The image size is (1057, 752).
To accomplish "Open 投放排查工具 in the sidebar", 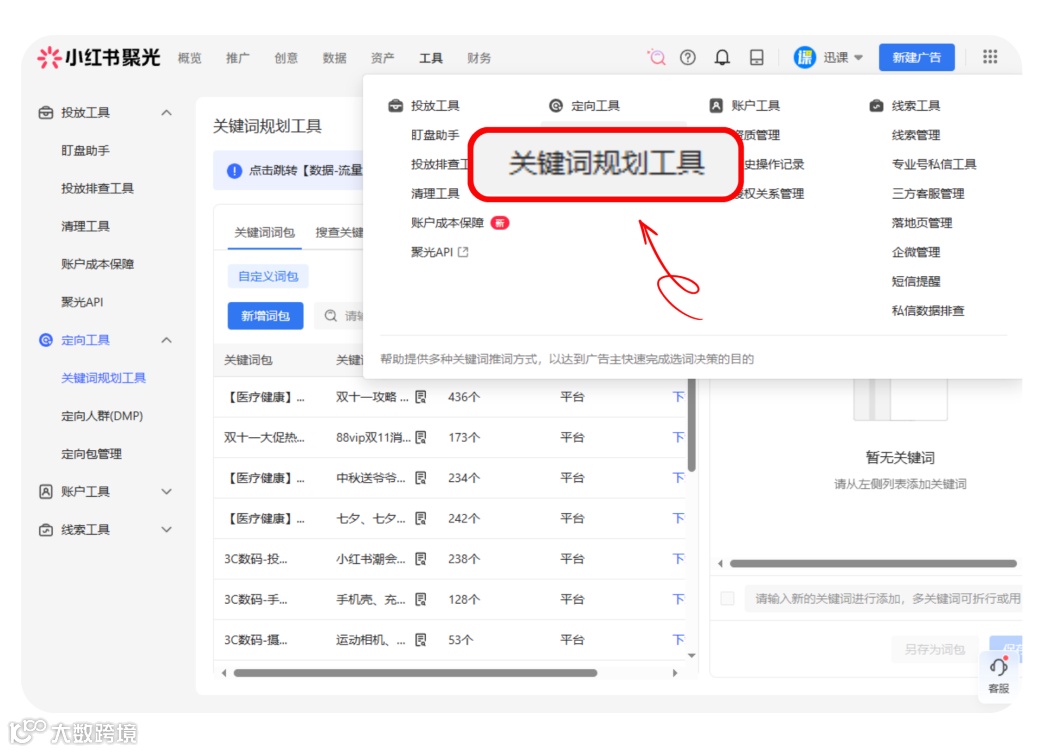I will tap(97, 188).
